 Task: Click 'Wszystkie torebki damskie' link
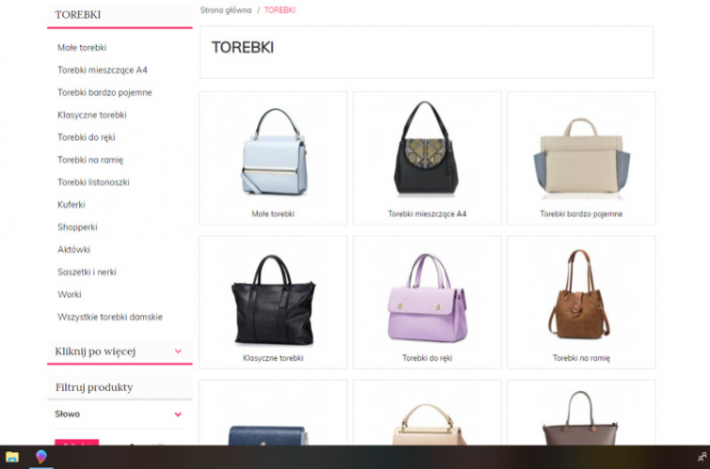[x=110, y=317]
